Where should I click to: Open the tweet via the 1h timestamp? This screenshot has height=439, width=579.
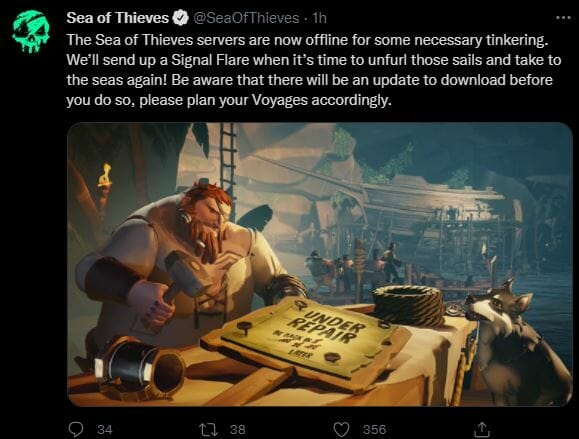click(319, 18)
